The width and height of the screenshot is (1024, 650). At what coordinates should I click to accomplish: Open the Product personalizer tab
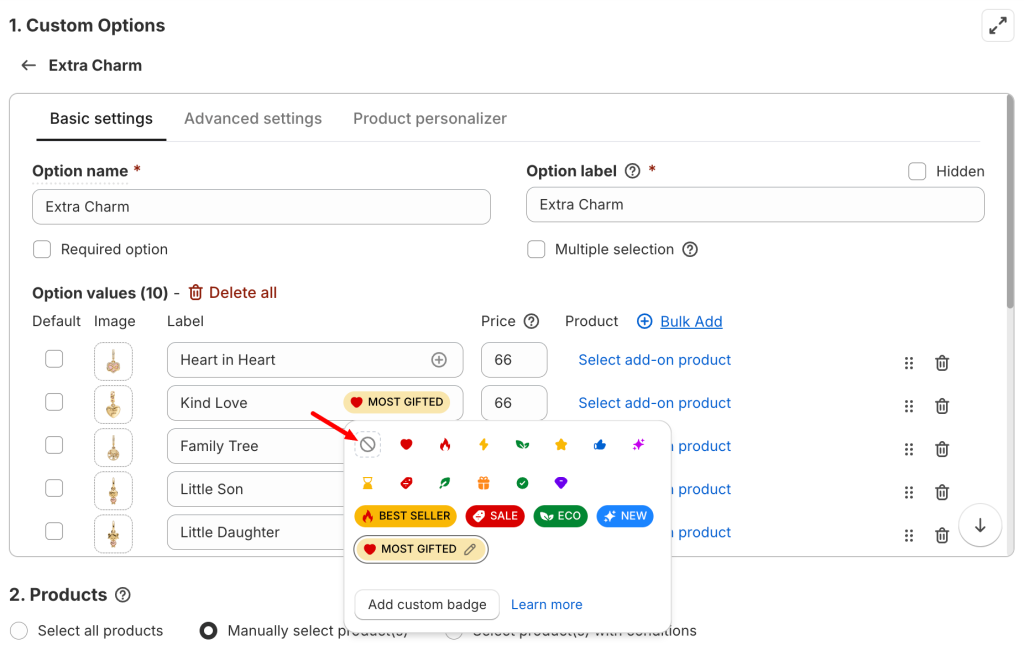pos(430,118)
